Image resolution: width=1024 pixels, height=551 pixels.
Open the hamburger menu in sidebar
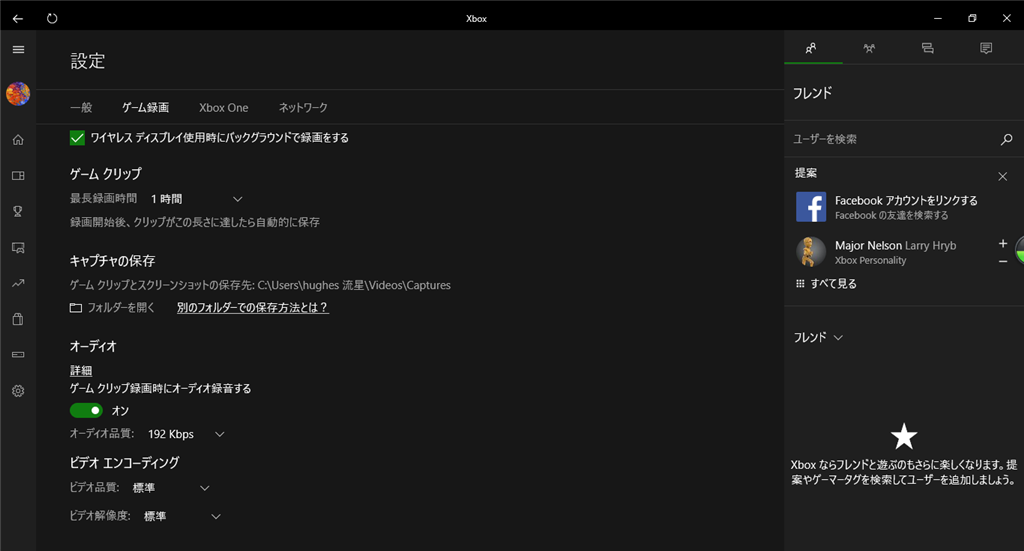coord(18,50)
